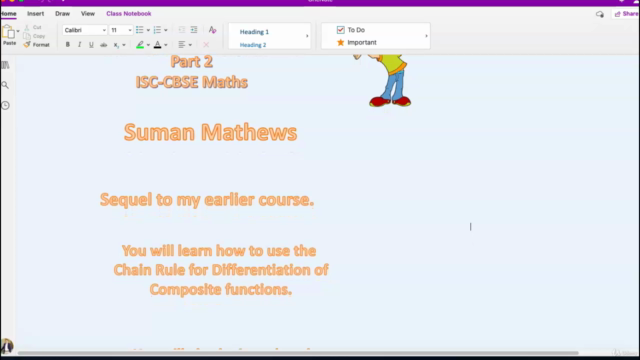The image size is (640, 360).
Task: Click 'Sequel to my earlier course.' text
Action: click(x=207, y=200)
